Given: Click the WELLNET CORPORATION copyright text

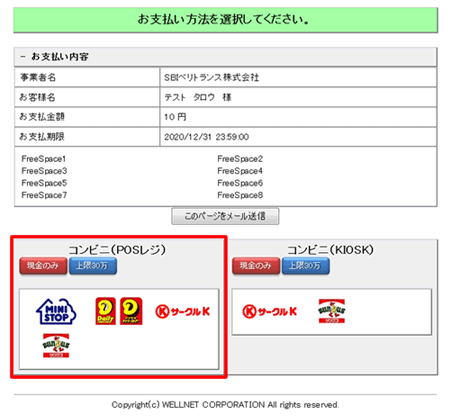Looking at the screenshot, I should coord(225,405).
